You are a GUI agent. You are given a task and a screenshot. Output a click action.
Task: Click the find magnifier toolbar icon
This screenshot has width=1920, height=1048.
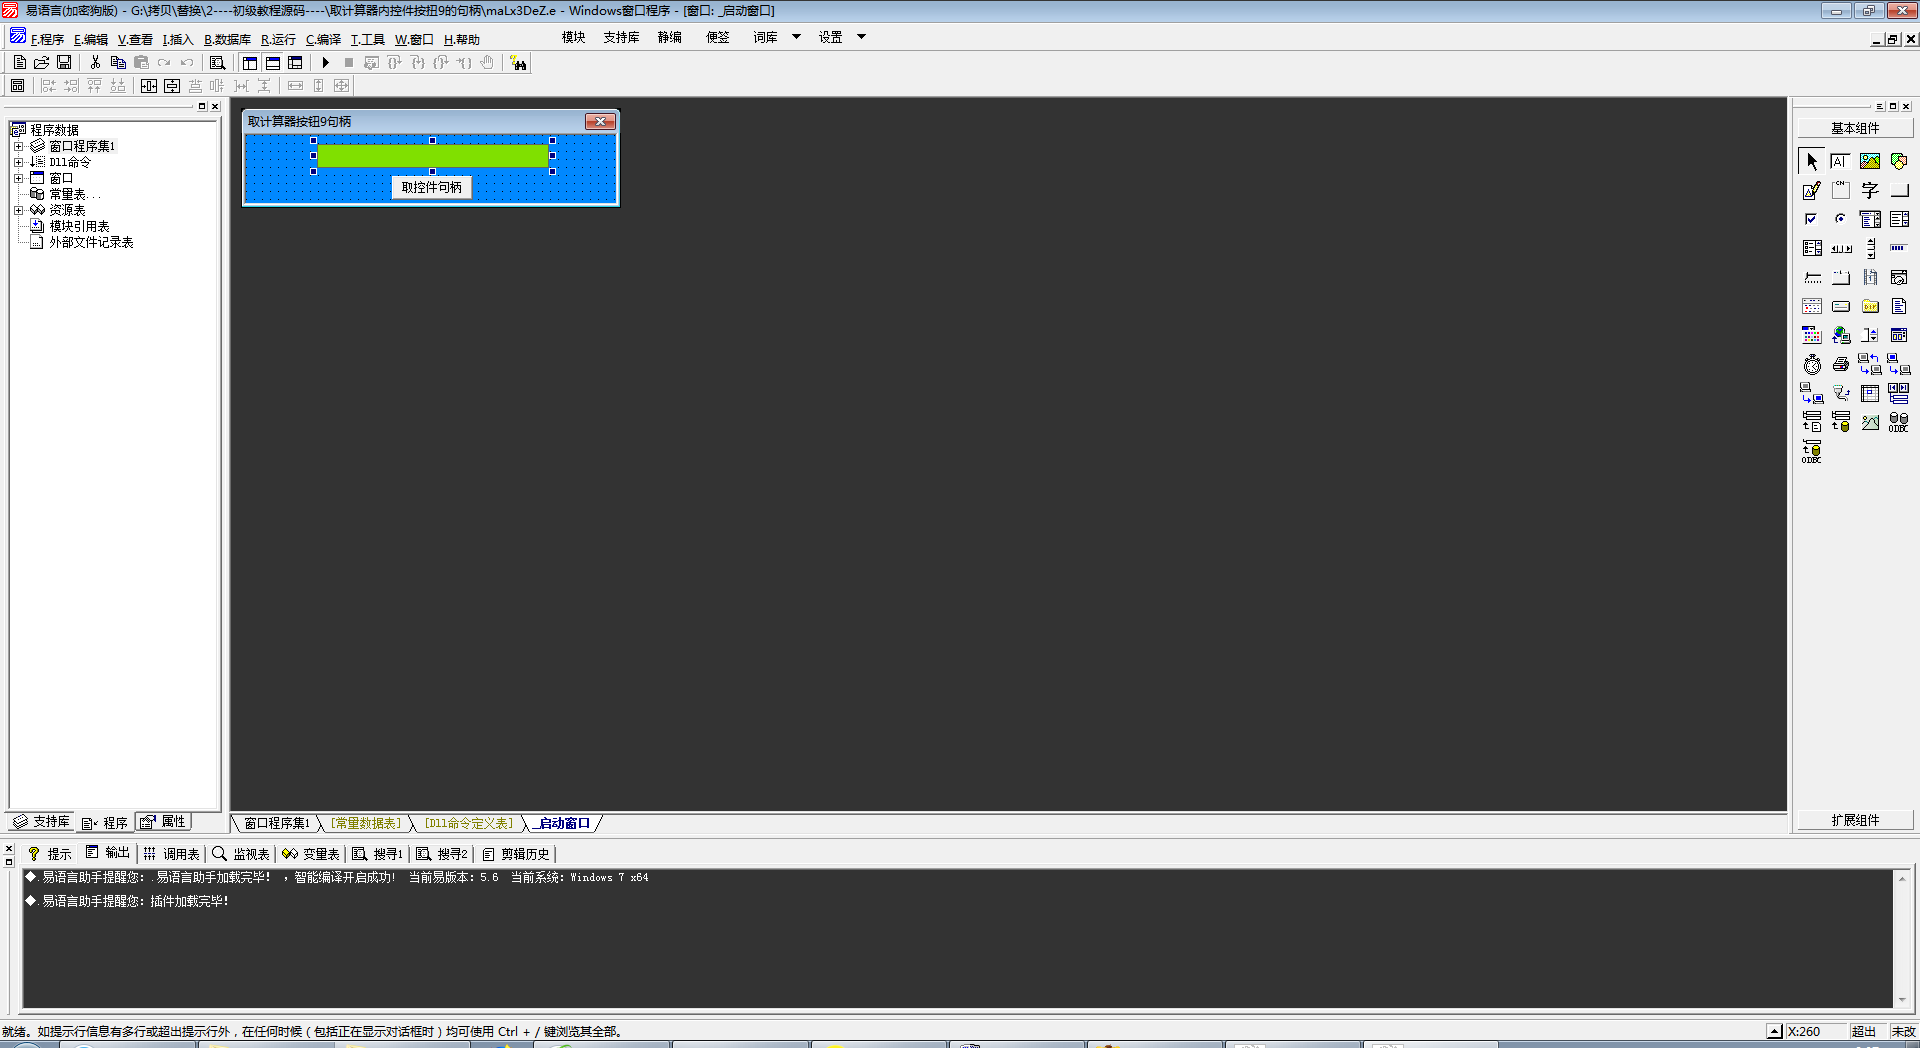(x=217, y=62)
